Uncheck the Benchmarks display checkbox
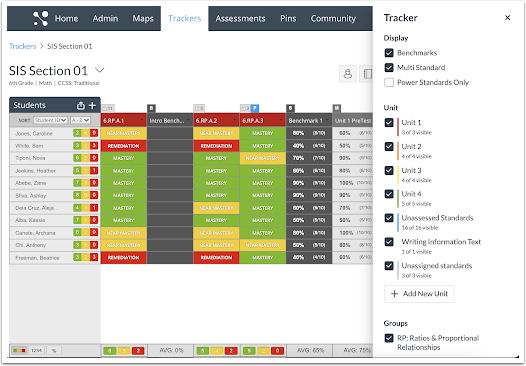This screenshot has width=526, height=366. pos(389,53)
